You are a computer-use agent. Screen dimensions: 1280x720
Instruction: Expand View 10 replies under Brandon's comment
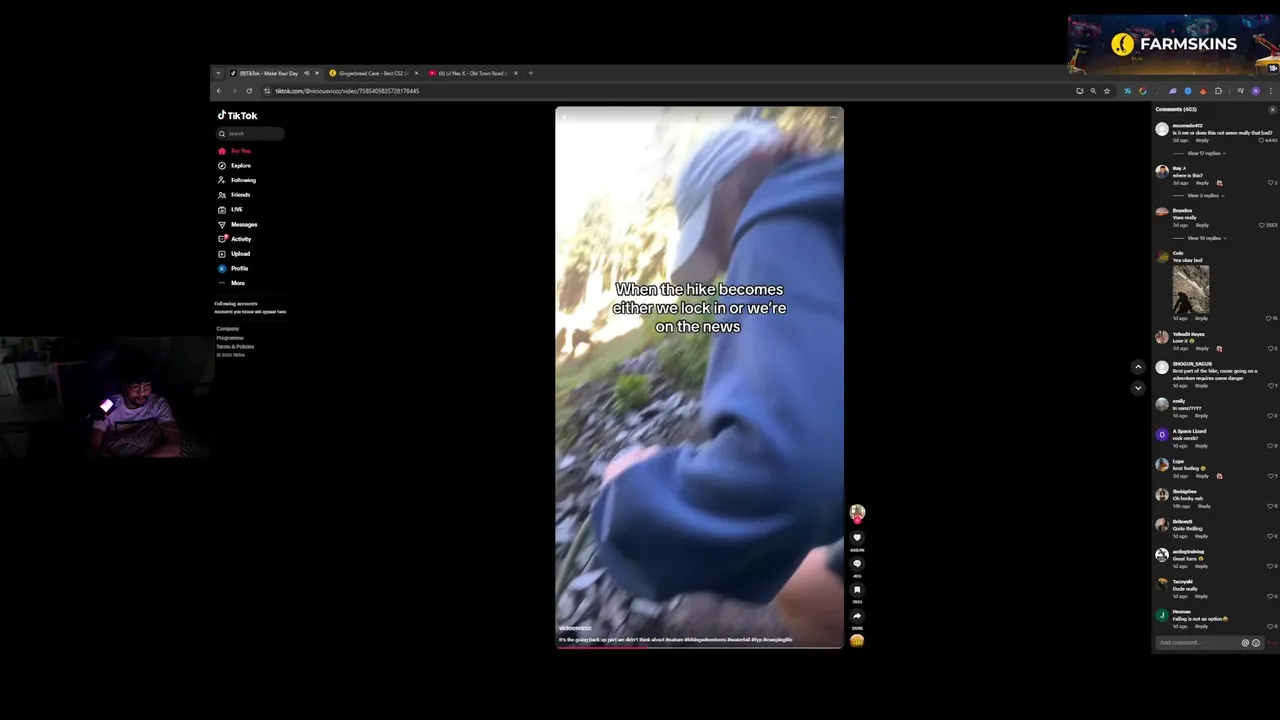(1205, 239)
